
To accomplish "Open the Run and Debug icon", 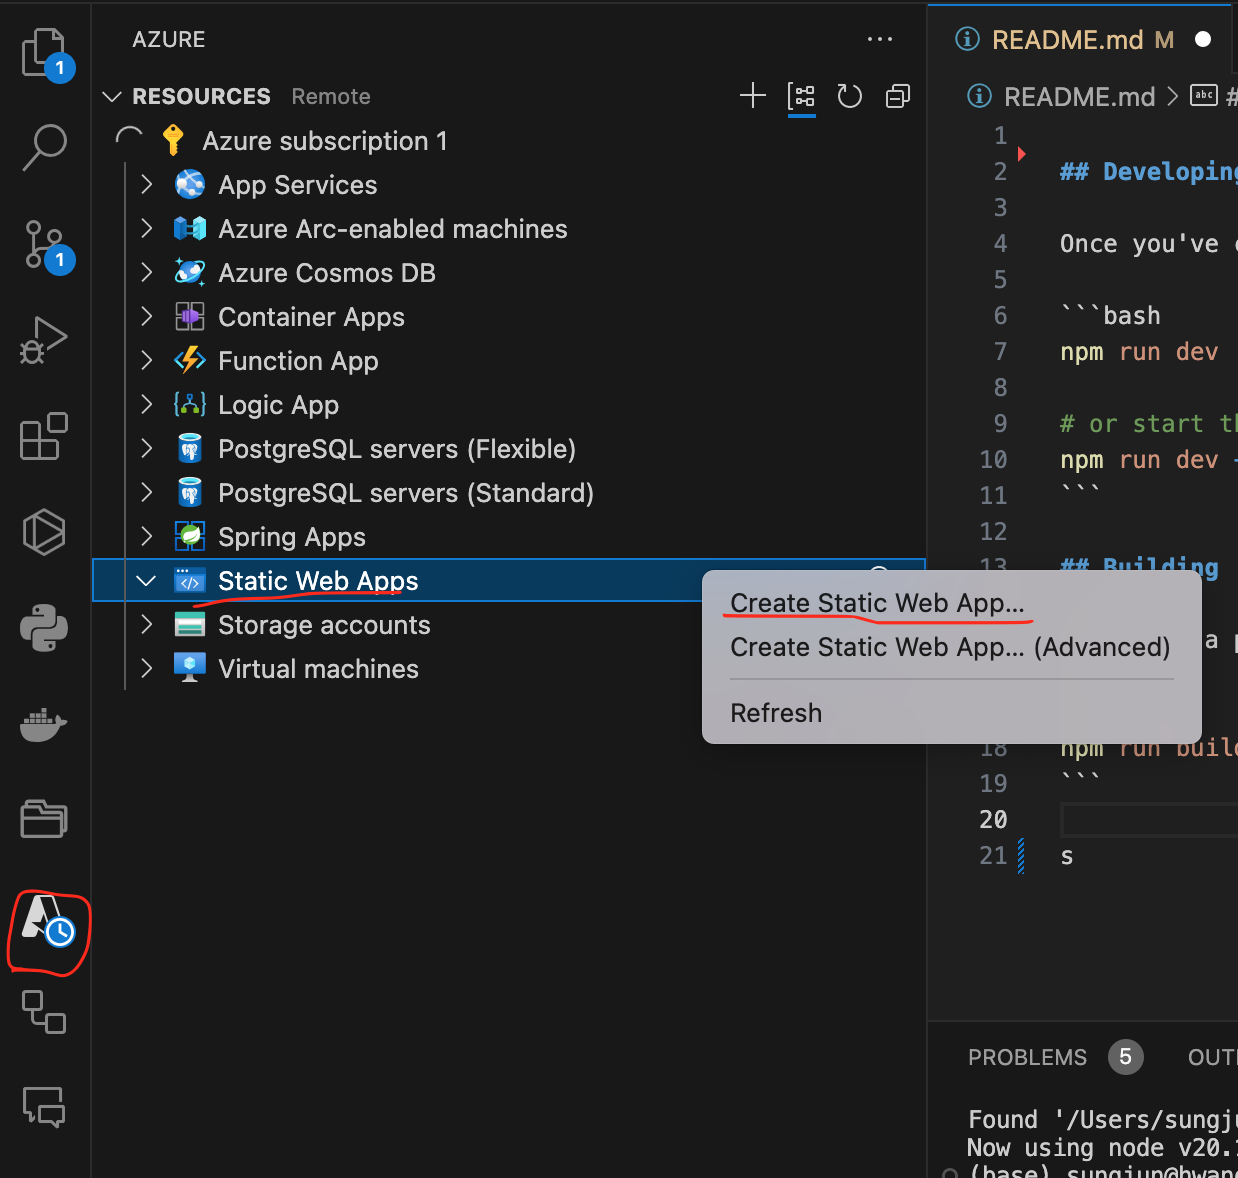I will pyautogui.click(x=44, y=340).
